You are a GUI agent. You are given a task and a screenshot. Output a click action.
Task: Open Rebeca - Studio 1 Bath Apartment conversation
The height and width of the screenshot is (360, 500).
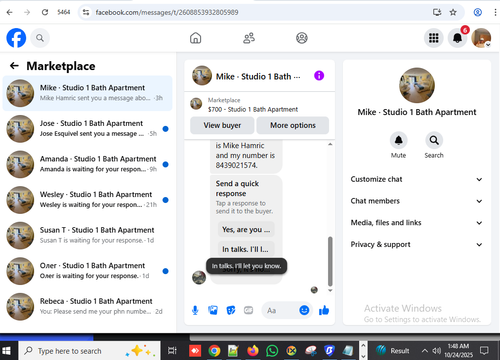[87, 307]
